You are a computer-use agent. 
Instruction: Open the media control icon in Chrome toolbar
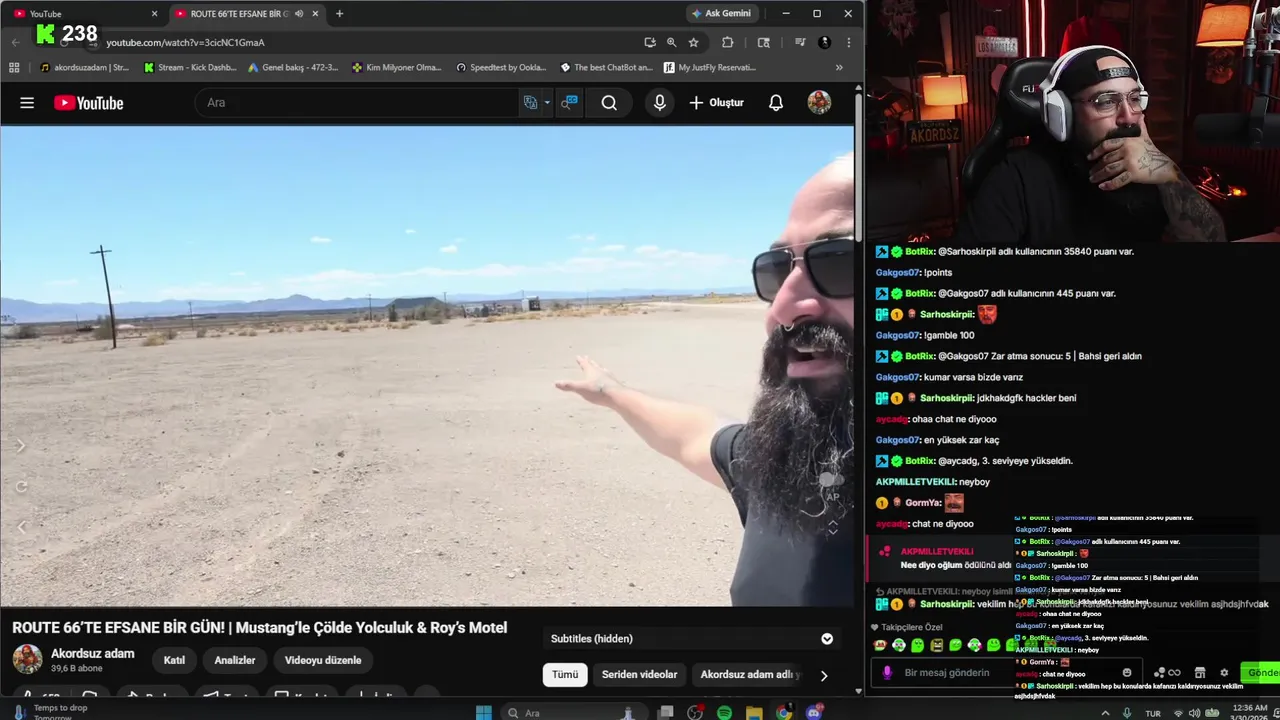[800, 43]
